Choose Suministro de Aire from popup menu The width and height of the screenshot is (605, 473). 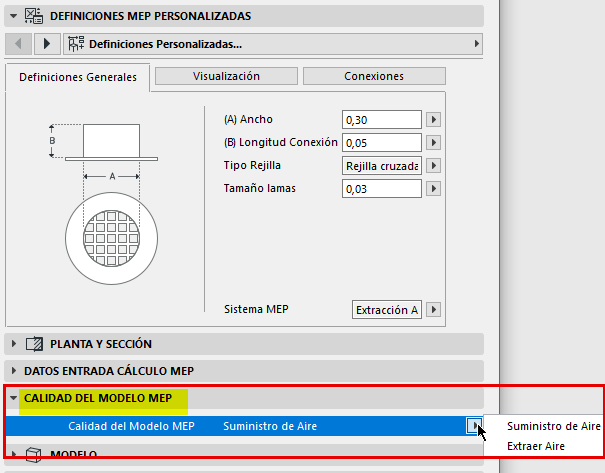click(x=553, y=426)
